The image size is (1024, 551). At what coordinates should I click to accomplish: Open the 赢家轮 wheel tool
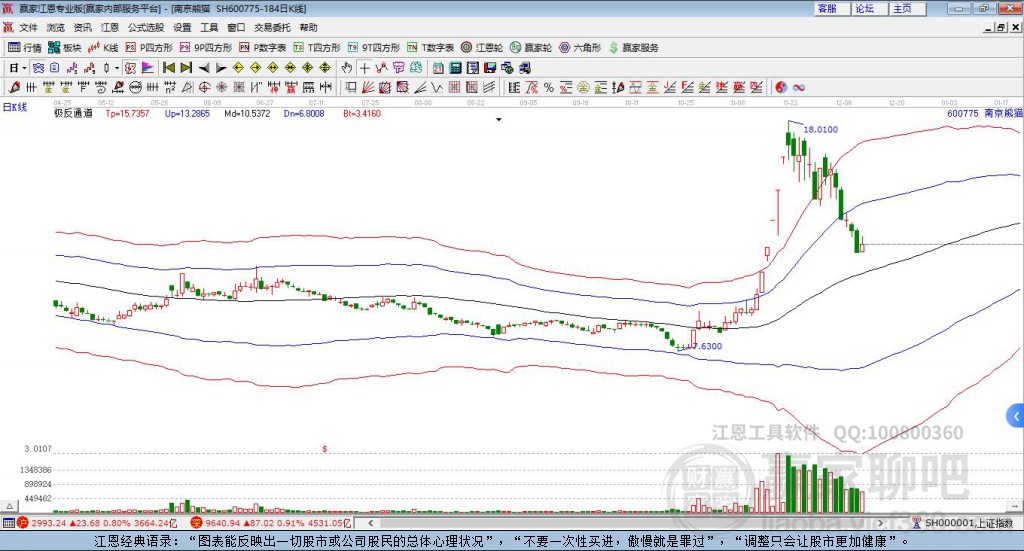tap(531, 48)
